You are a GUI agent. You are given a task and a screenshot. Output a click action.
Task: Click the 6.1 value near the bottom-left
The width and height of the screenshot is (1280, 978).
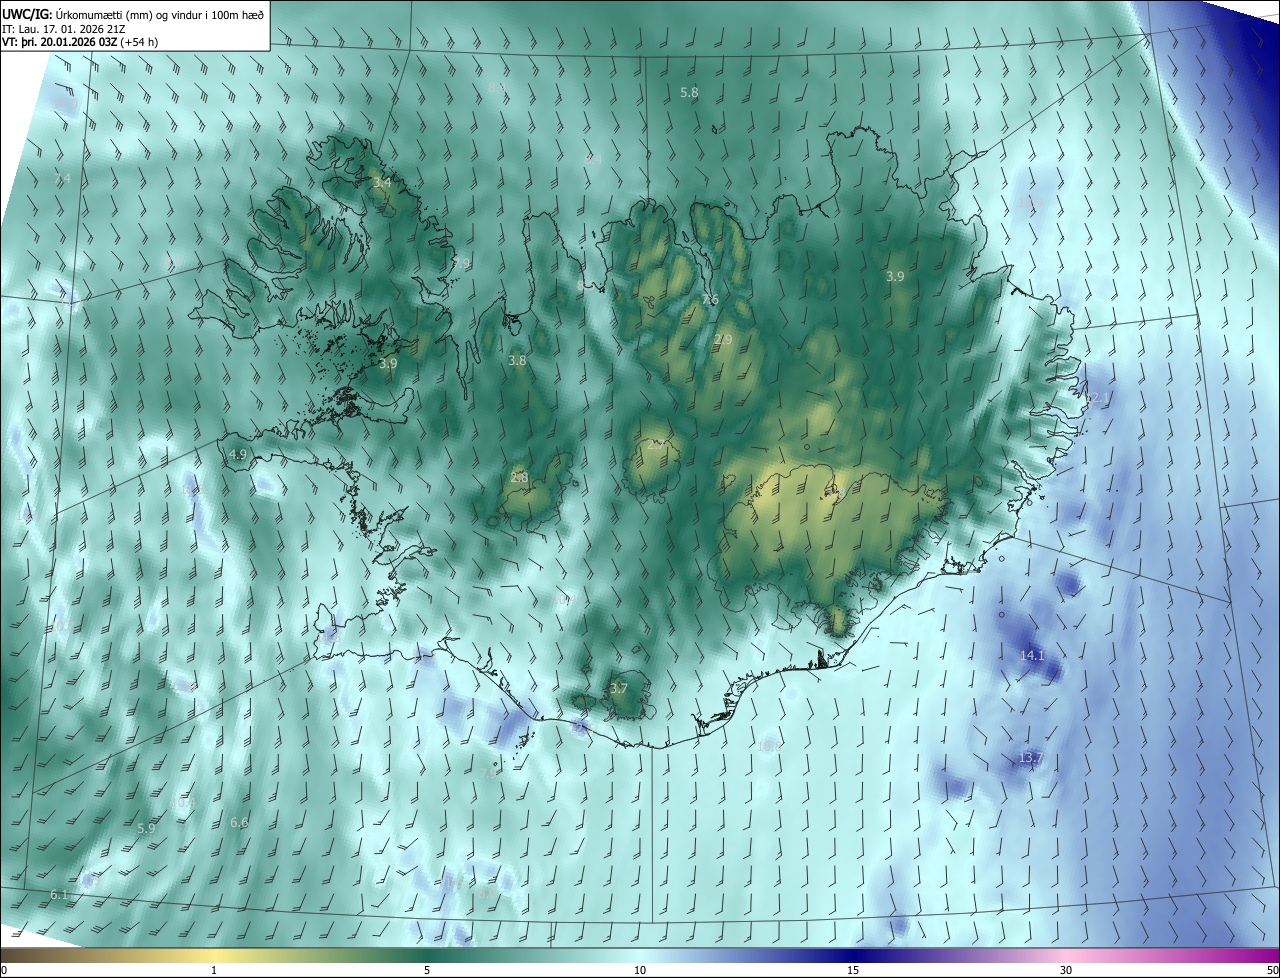pos(59,894)
